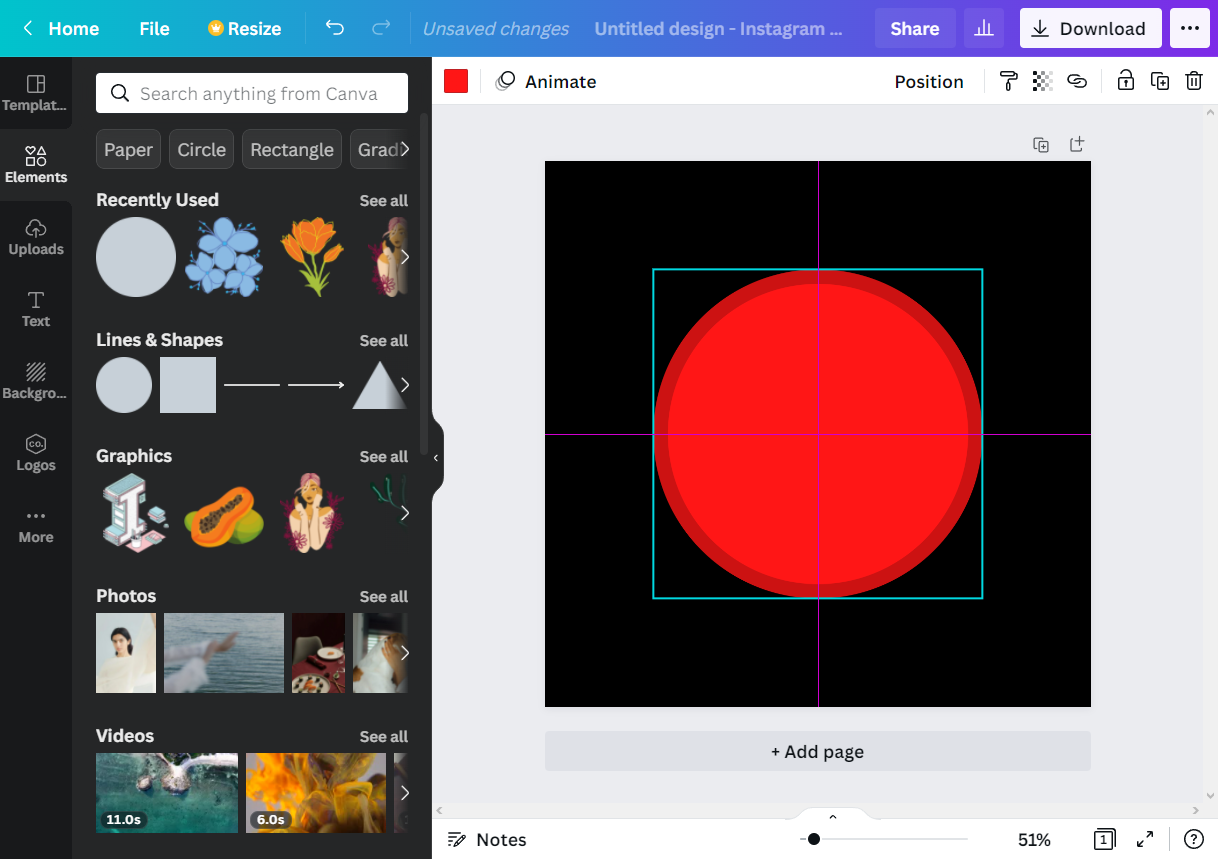1218x859 pixels.
Task: Open the Resize menu
Action: pyautogui.click(x=244, y=28)
